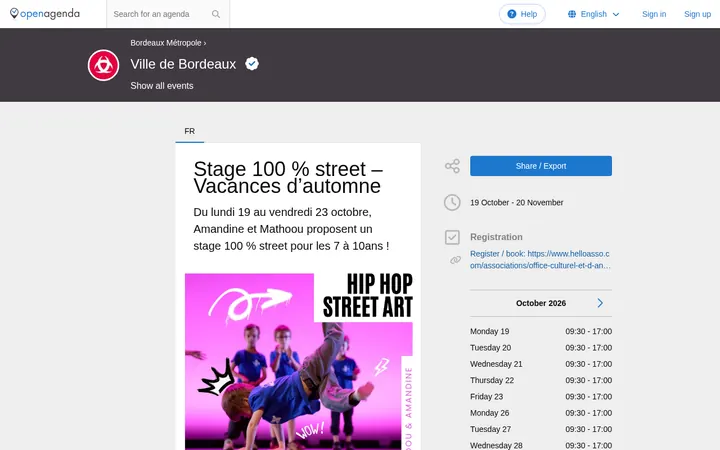Select the Monday 26 timing row
The width and height of the screenshot is (720, 450).
[540, 413]
